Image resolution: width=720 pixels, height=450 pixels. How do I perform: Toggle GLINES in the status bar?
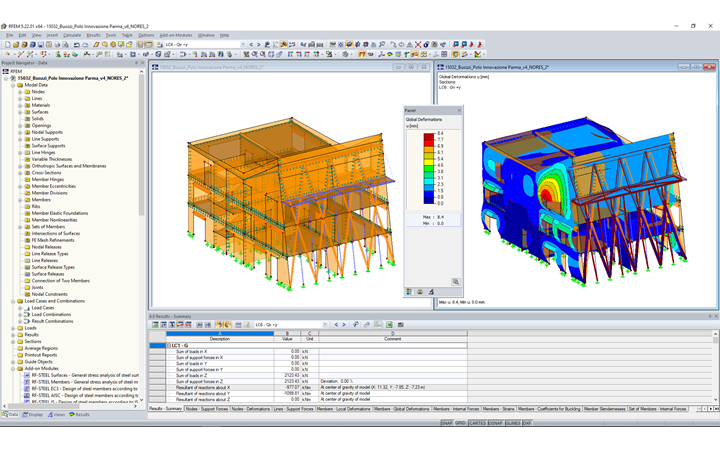click(513, 423)
